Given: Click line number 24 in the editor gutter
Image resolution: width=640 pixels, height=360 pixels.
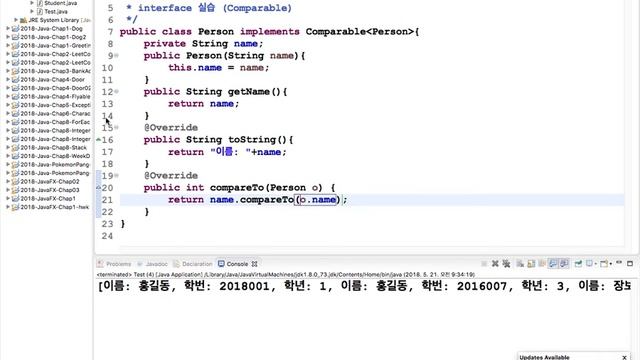Looking at the screenshot, I should coord(107,236).
